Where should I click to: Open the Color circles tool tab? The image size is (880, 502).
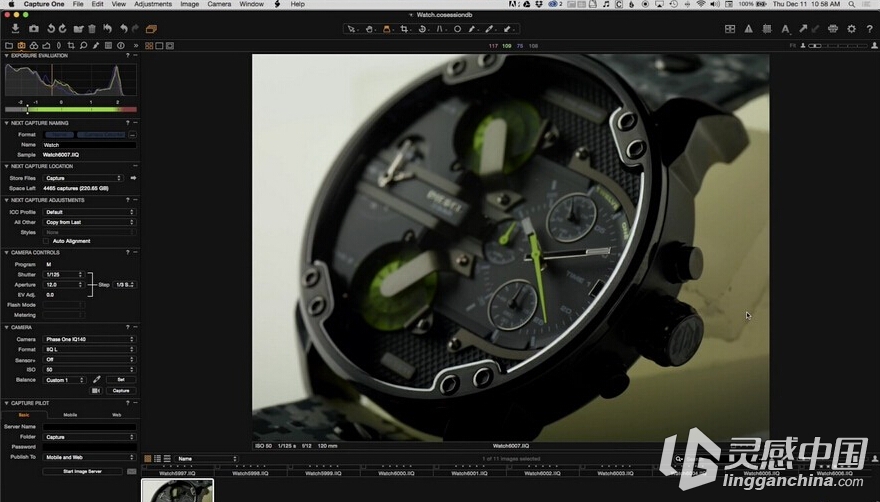tap(34, 45)
